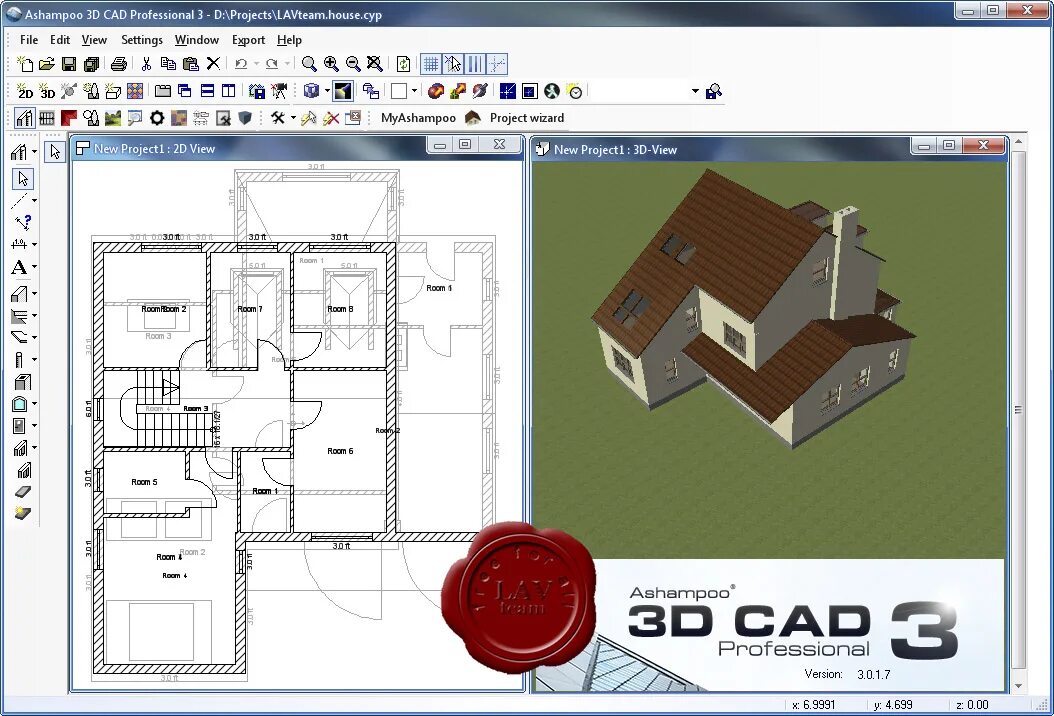Open the Edit menu
1054x716 pixels.
coord(60,40)
